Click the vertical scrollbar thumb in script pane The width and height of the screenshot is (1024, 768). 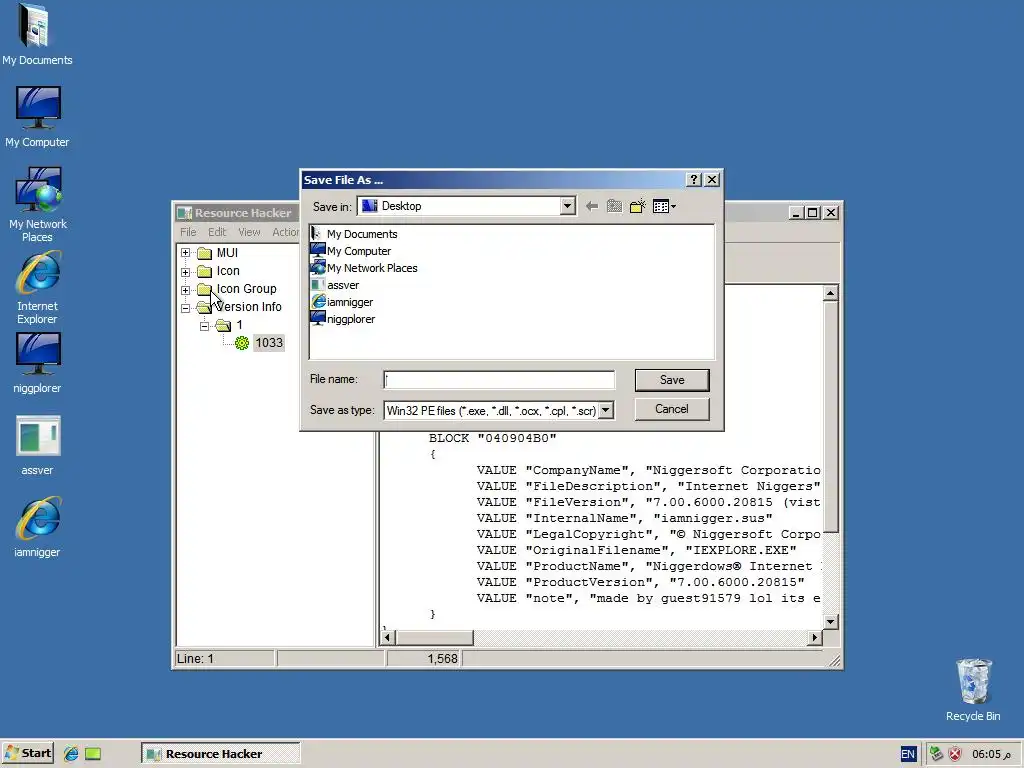pos(830,417)
